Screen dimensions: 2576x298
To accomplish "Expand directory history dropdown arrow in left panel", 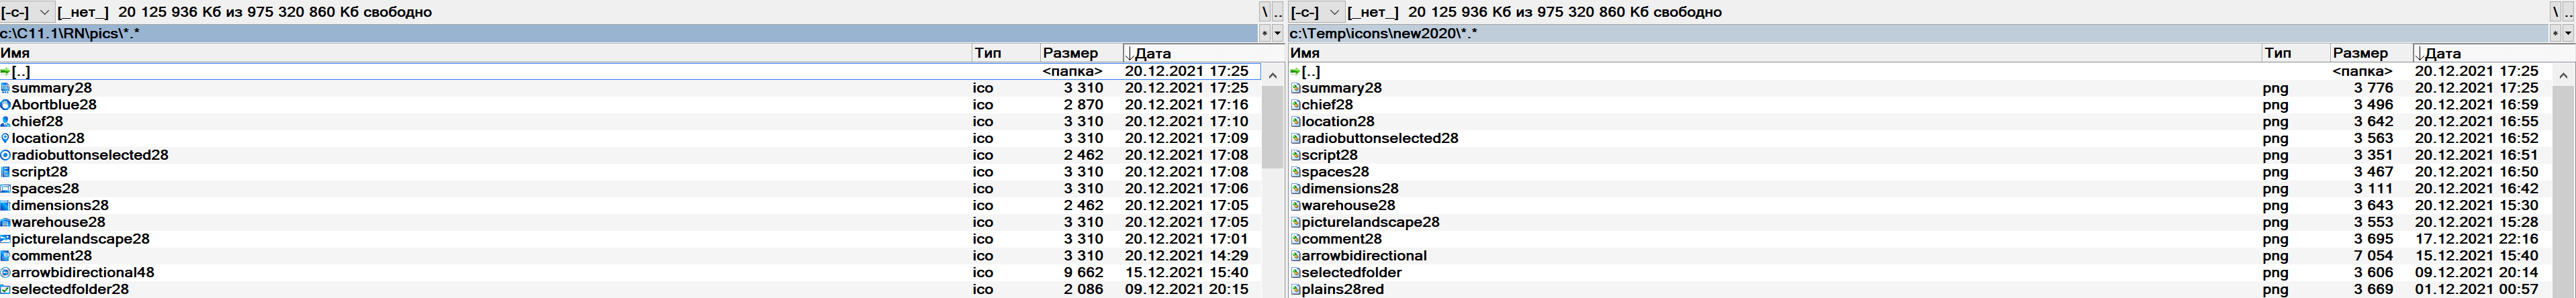I will [1277, 33].
